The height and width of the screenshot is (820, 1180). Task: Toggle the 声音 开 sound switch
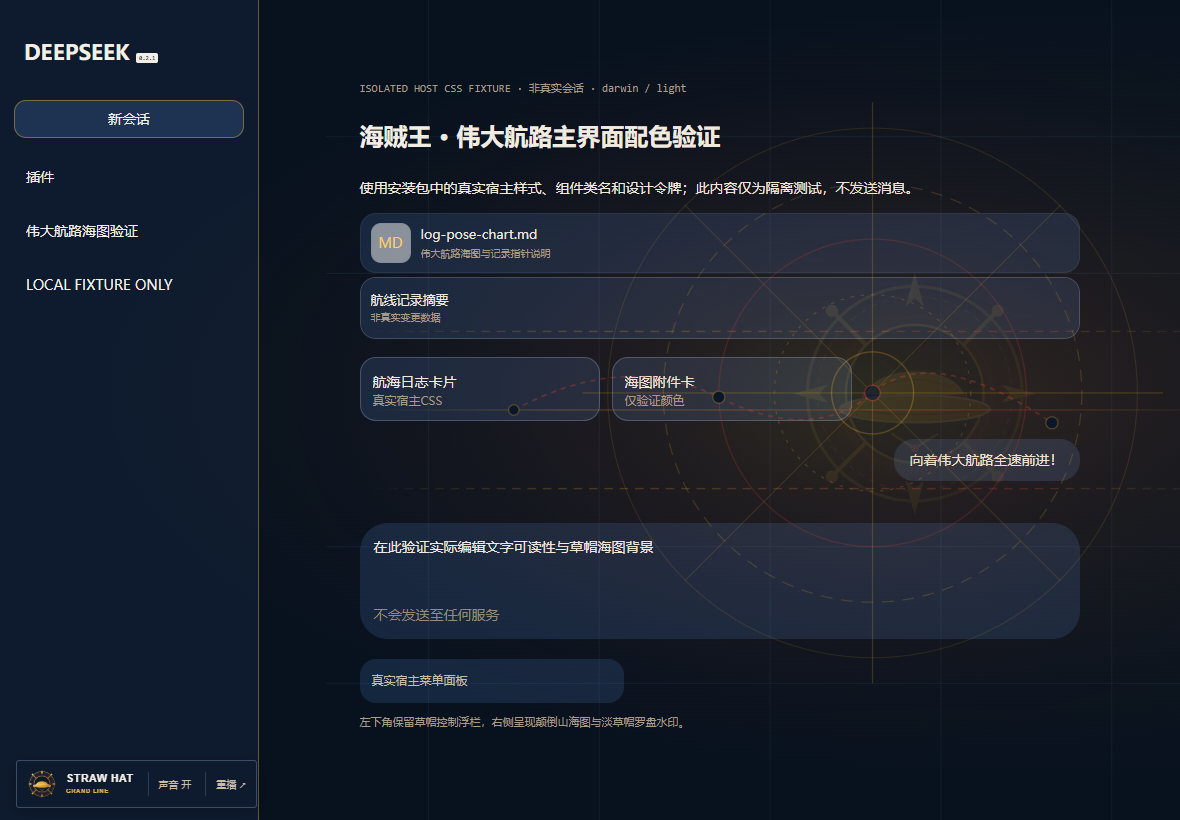tap(175, 785)
